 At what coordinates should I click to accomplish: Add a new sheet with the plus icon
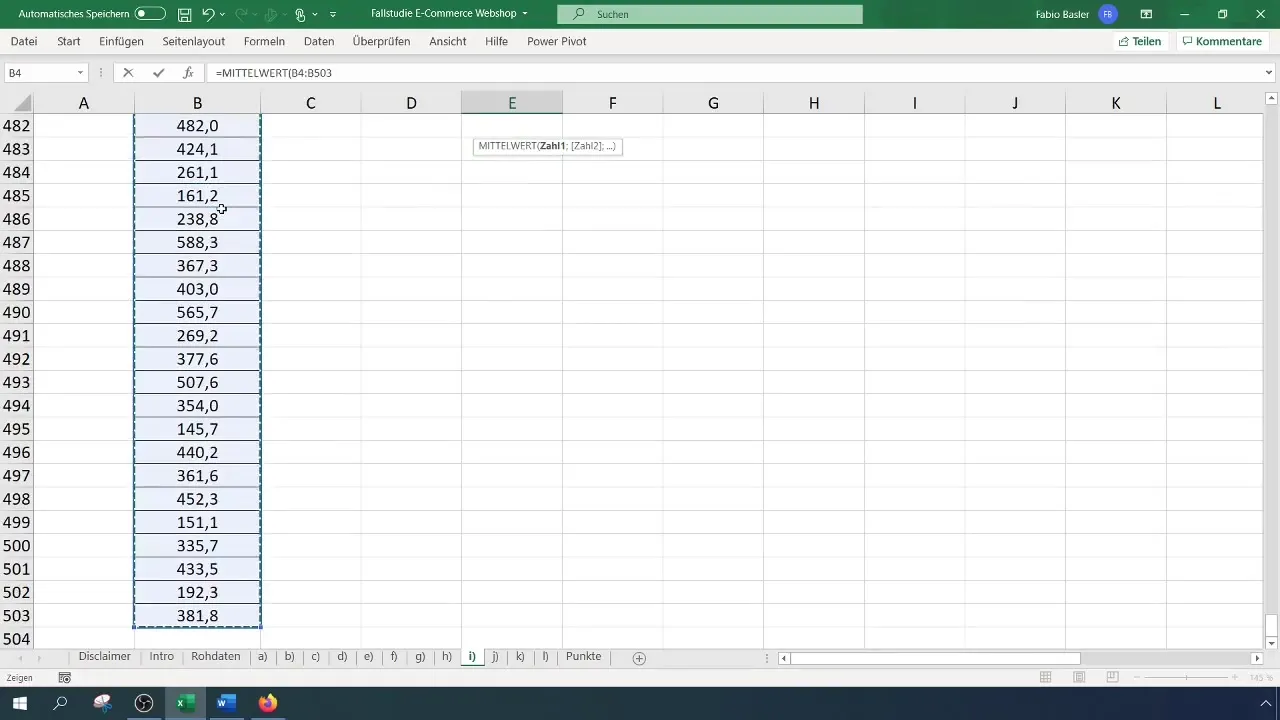click(639, 658)
